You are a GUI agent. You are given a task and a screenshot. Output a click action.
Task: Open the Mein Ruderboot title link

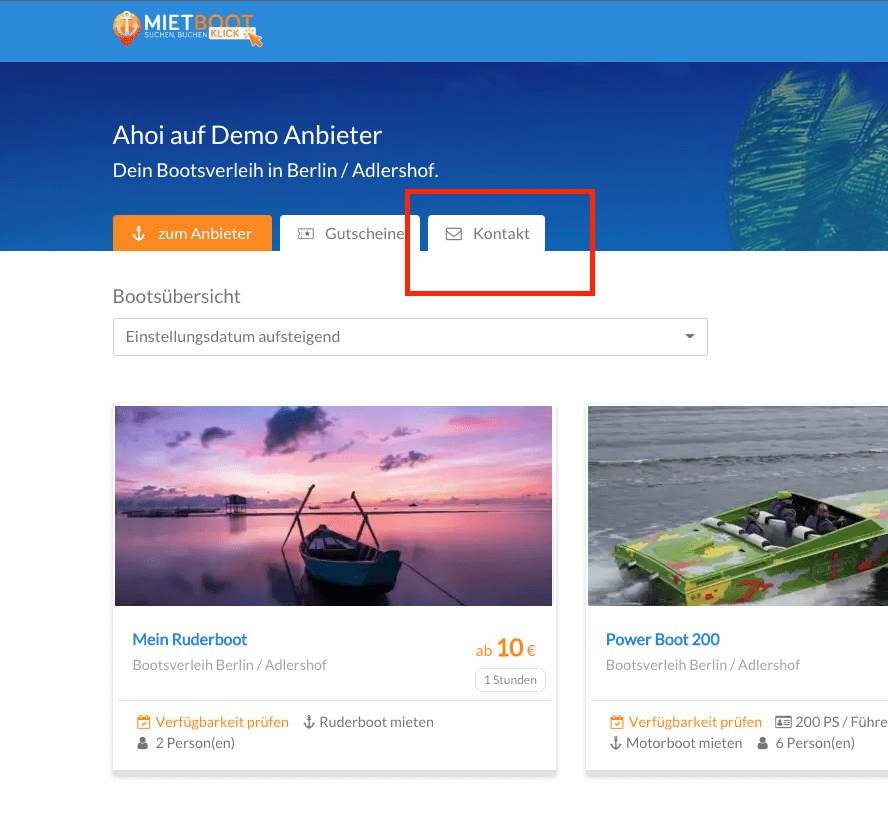tap(190, 639)
